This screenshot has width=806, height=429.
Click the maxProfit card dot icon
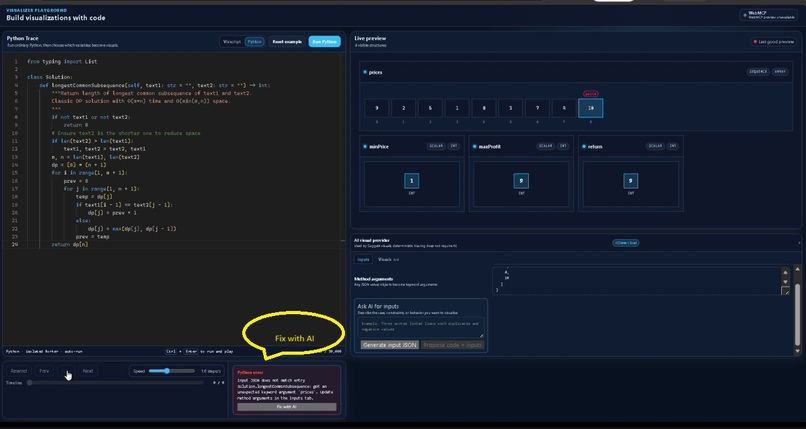(x=474, y=146)
